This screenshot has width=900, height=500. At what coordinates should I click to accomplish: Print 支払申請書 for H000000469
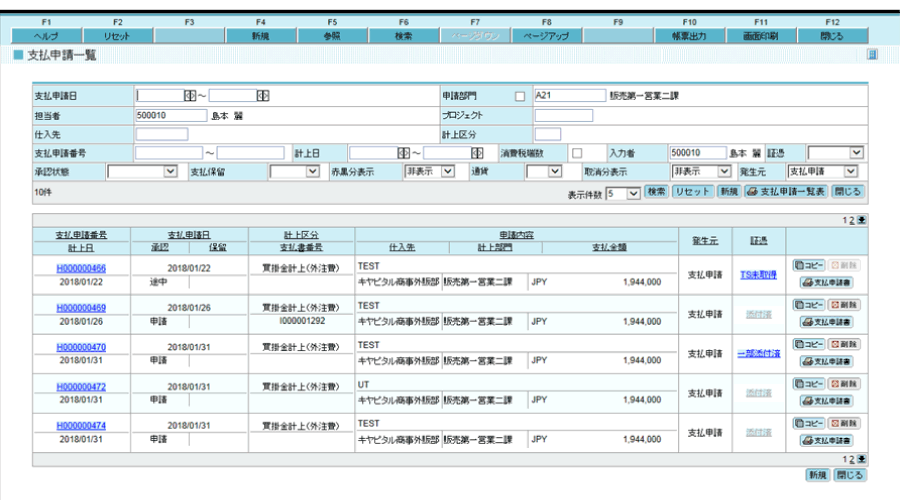(x=827, y=322)
